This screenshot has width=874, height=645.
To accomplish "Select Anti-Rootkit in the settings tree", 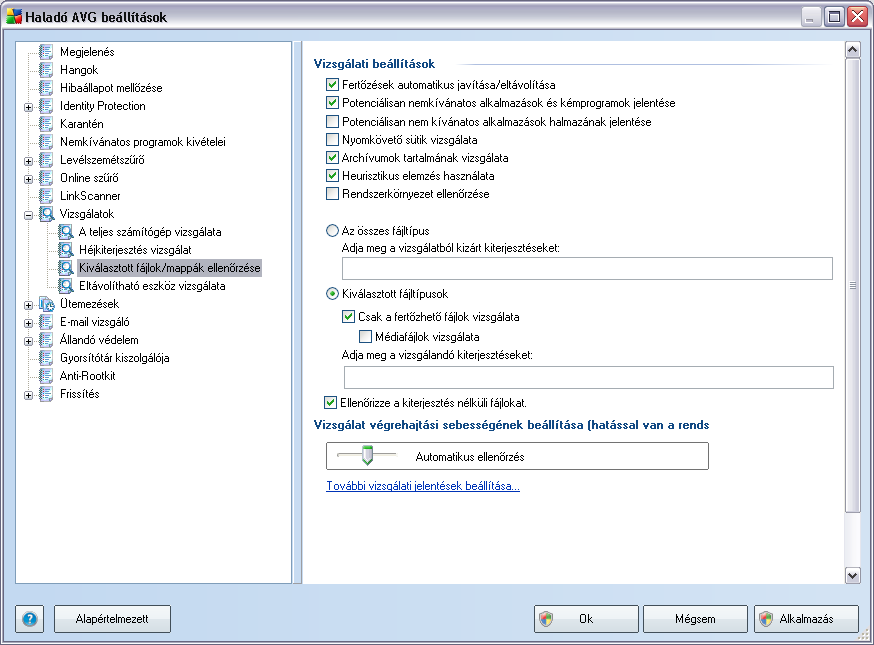I will (88, 376).
